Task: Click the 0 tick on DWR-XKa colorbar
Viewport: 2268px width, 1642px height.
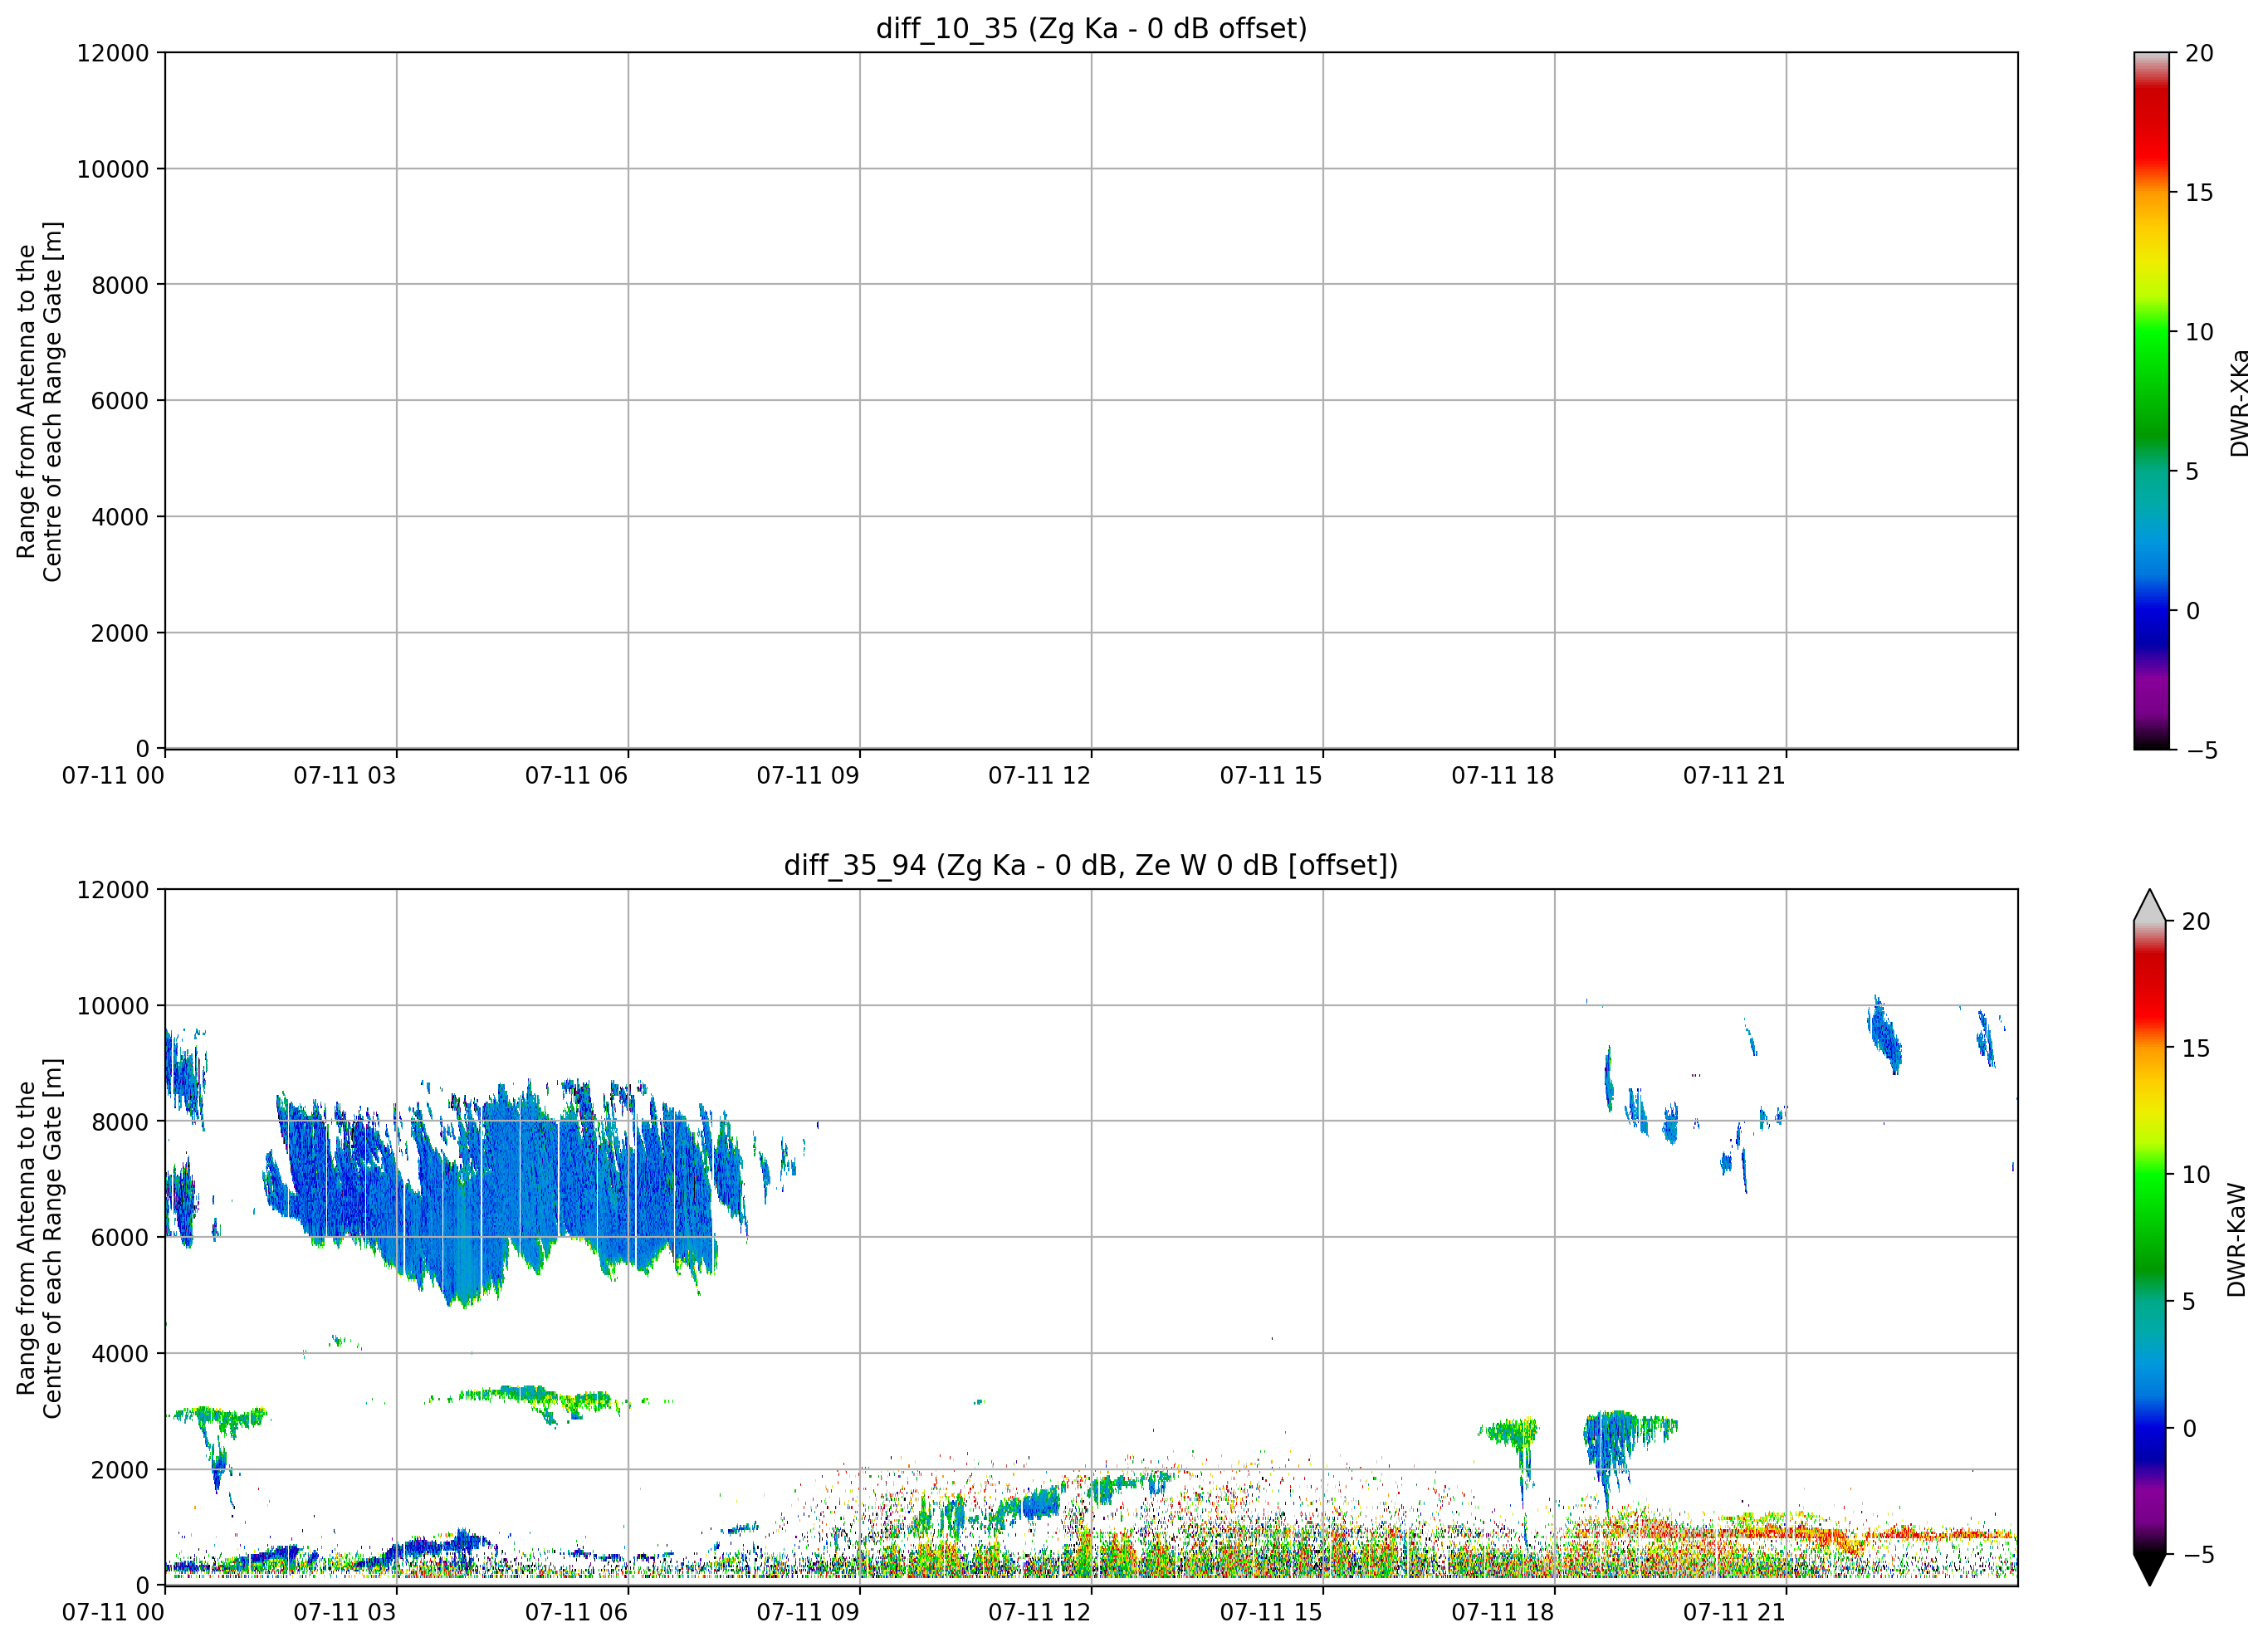Action: (x=2192, y=611)
